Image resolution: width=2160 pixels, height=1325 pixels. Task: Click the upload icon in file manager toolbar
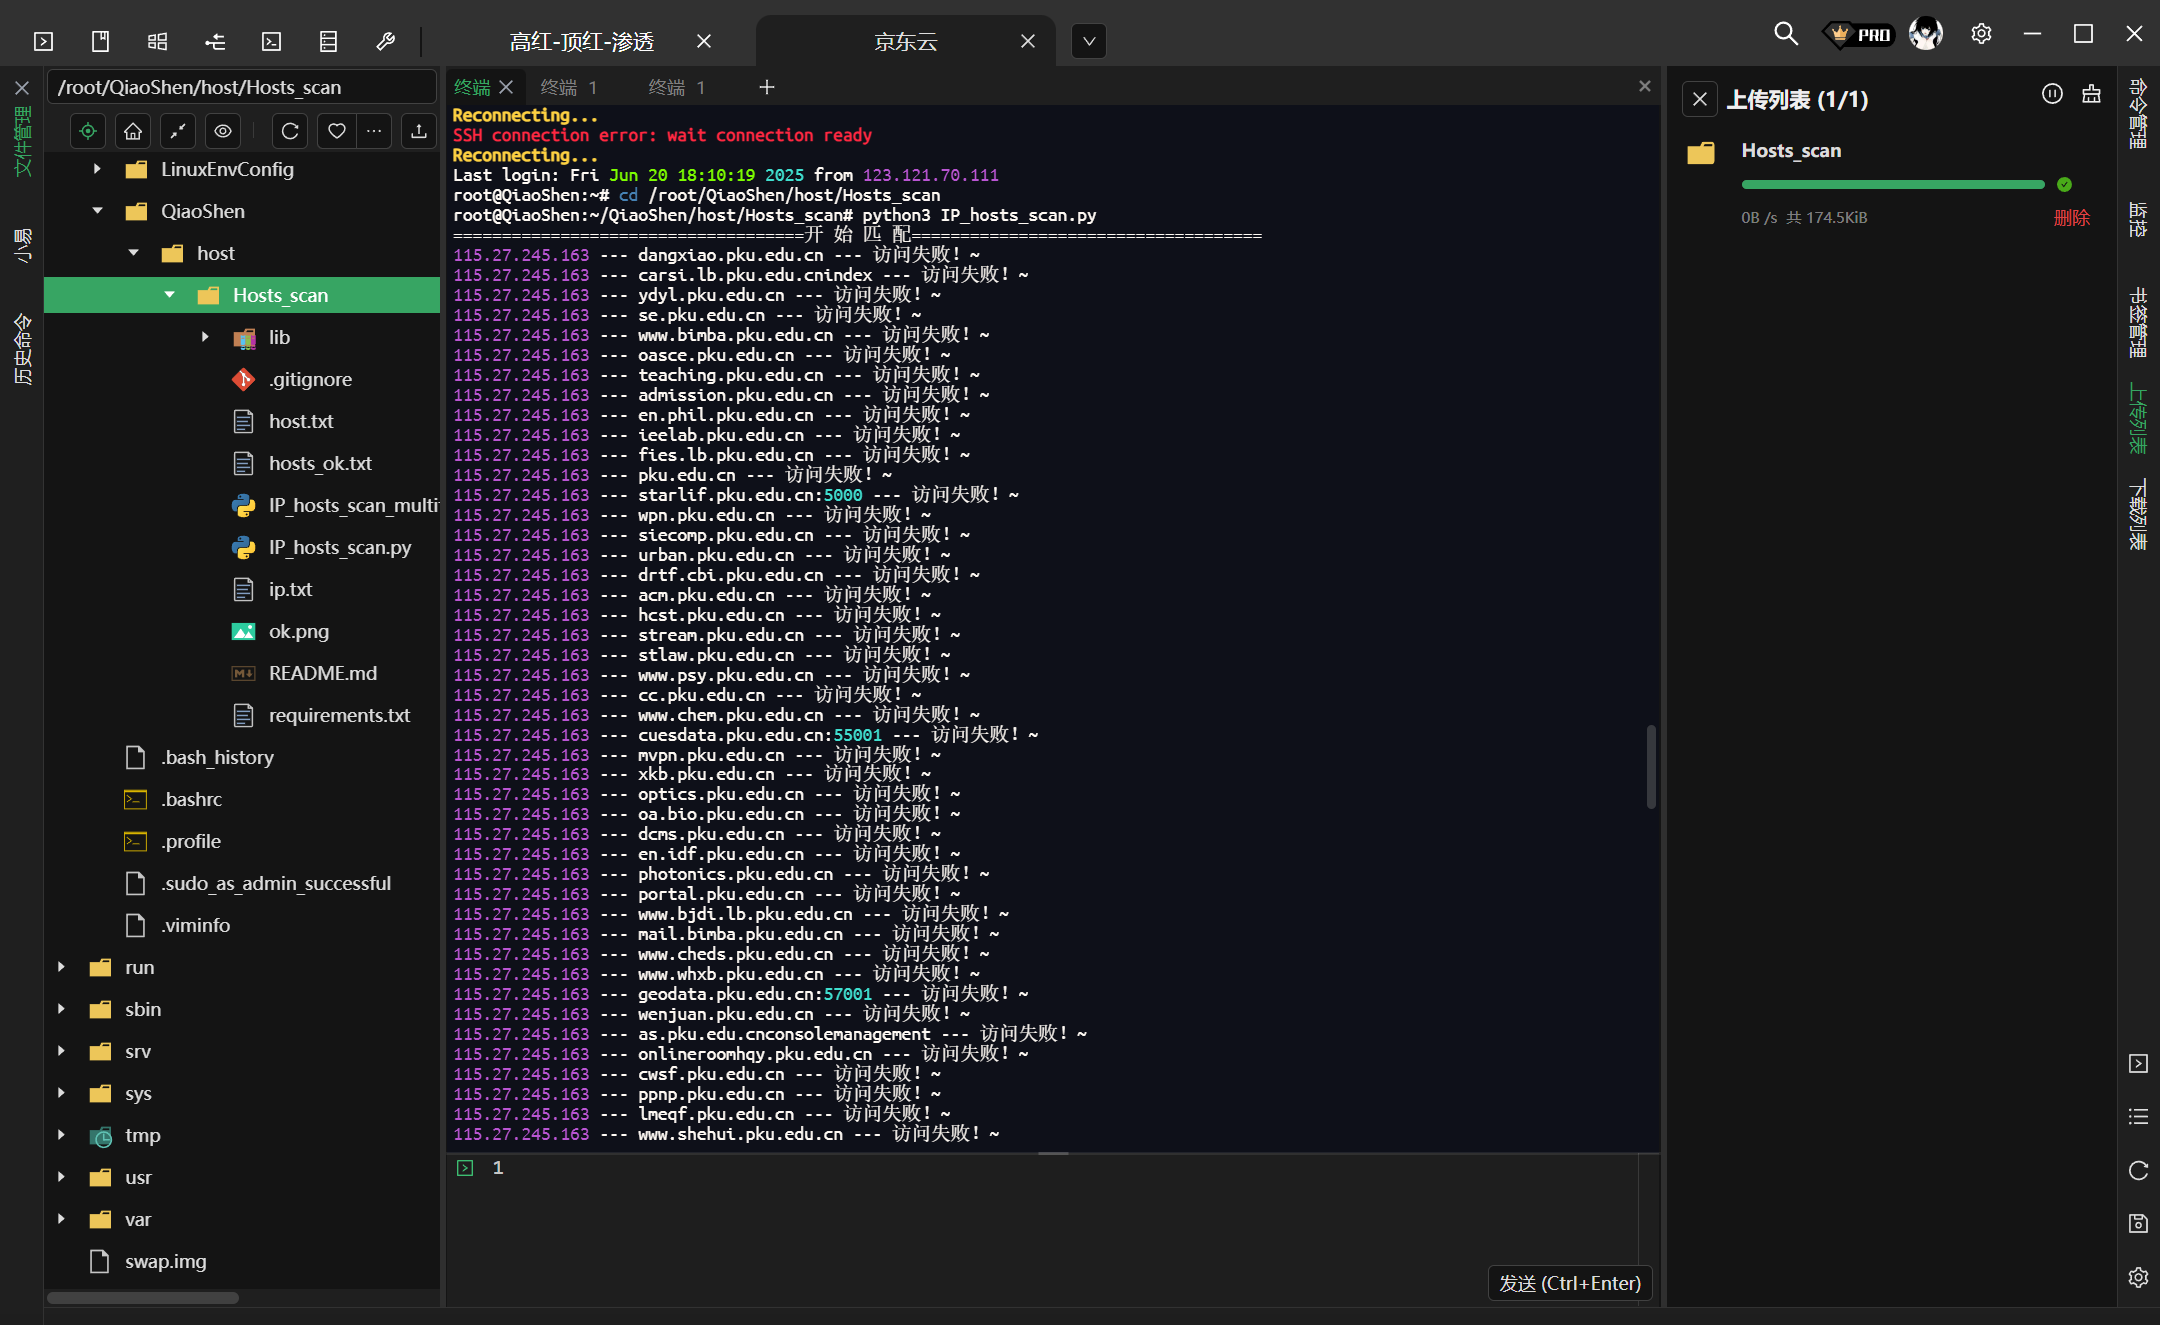[419, 131]
